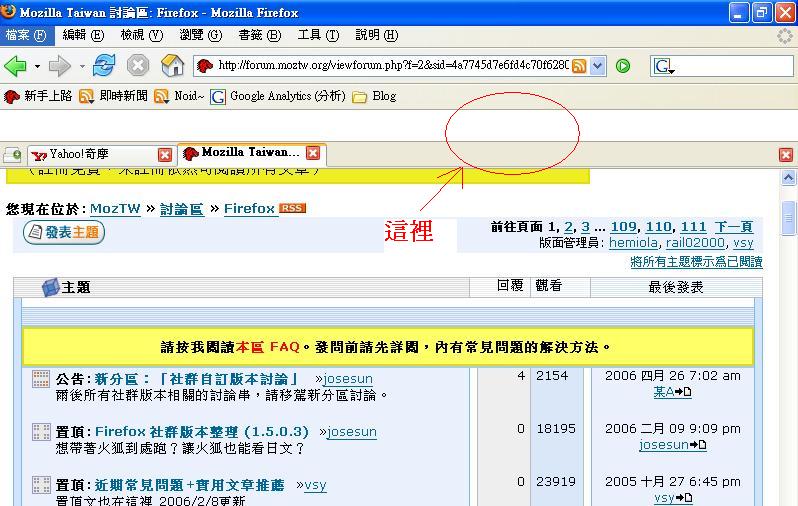Open the Blog bookmark folder
Image resolution: width=798 pixels, height=506 pixels.
374,96
